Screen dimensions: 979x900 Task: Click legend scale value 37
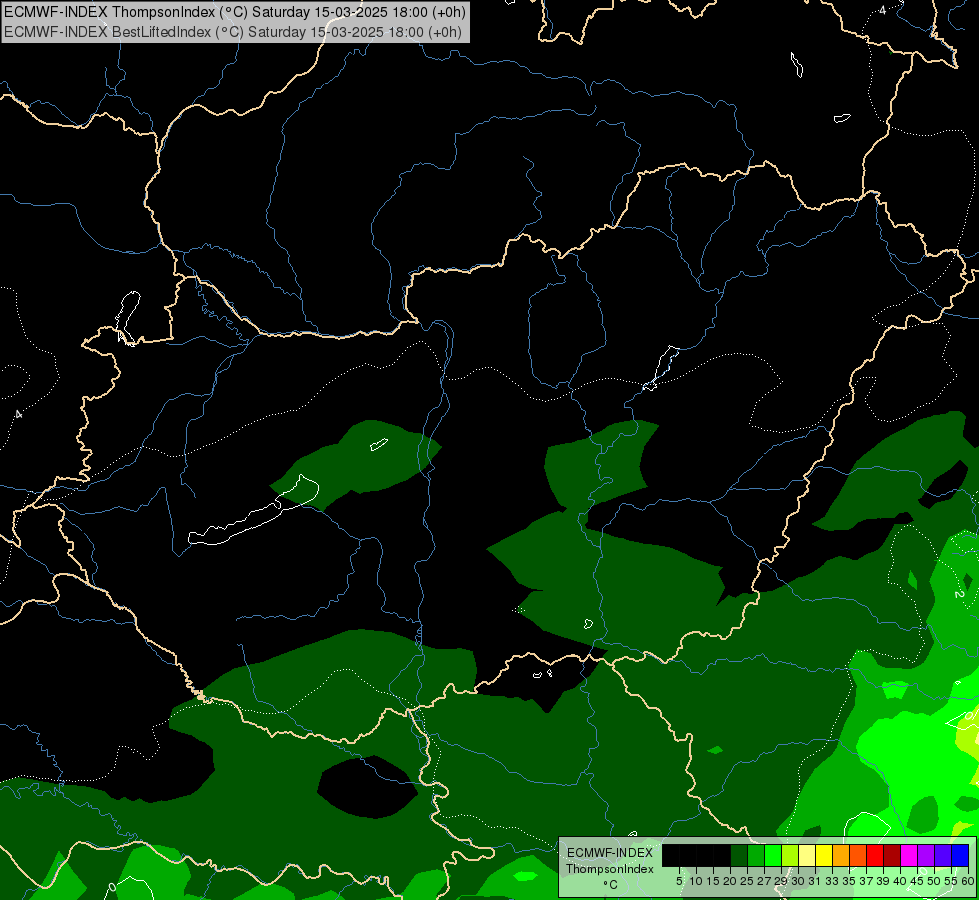coord(866,881)
